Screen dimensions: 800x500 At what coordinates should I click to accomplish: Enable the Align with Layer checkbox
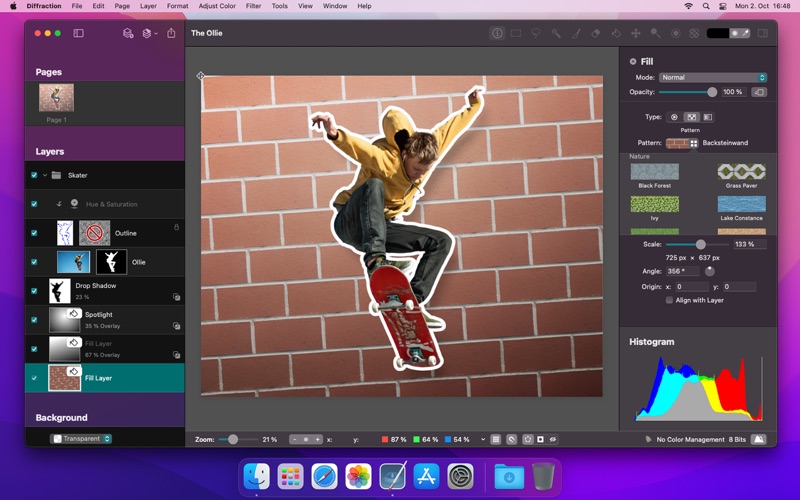pos(669,300)
